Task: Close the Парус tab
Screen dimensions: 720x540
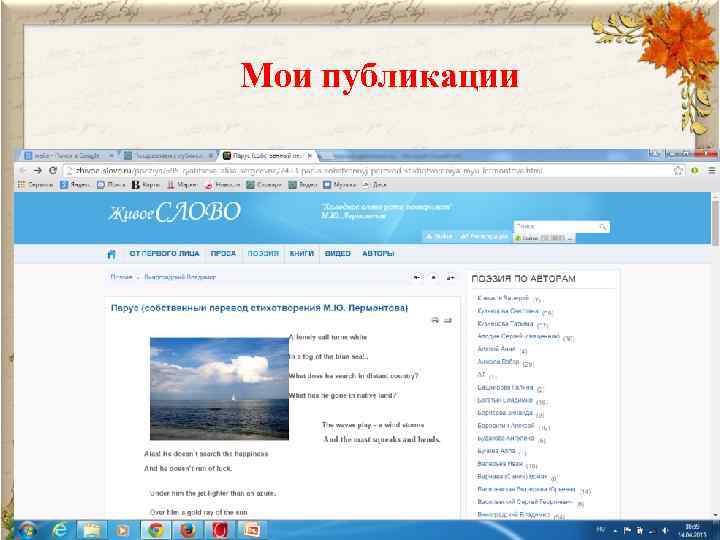Action: tap(310, 156)
